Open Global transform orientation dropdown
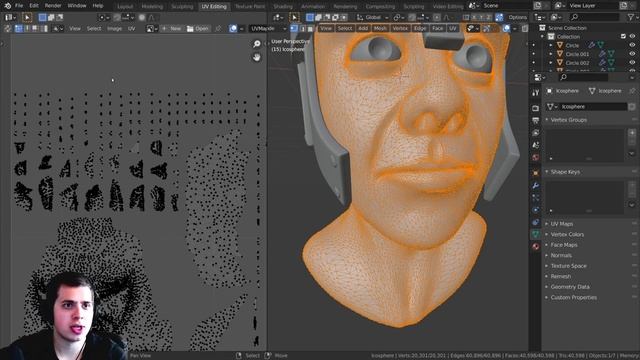The width and height of the screenshot is (640, 360). coord(372,18)
